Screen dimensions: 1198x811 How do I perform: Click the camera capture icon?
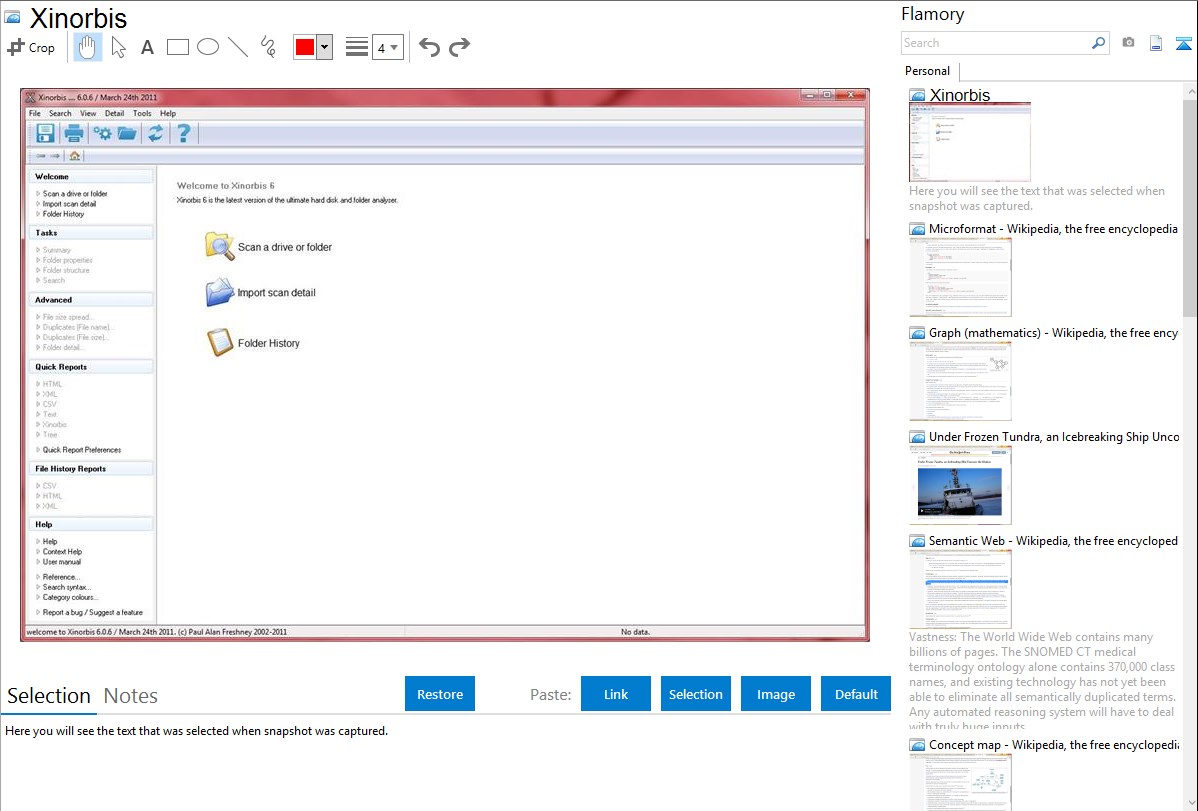pyautogui.click(x=1128, y=43)
